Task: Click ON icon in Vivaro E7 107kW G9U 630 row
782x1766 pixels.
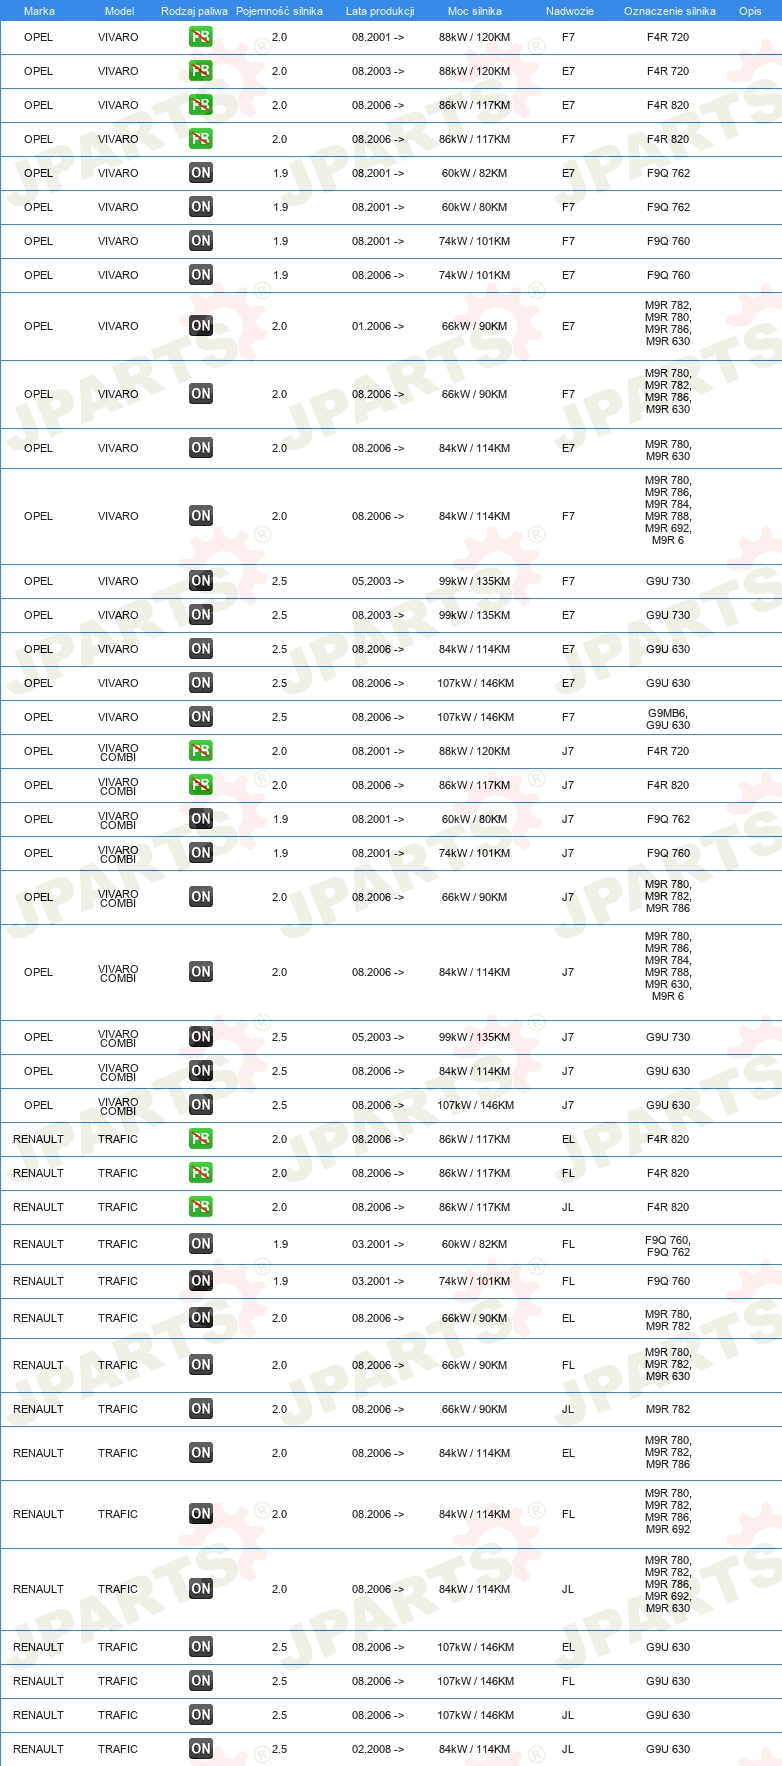Action: tap(201, 683)
